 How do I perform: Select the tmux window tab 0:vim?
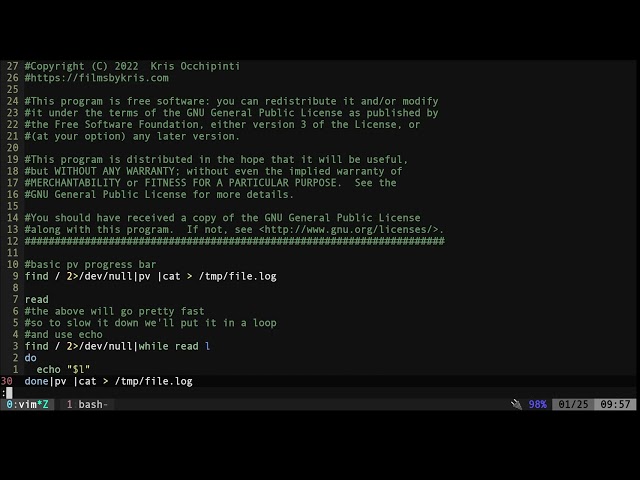point(27,404)
